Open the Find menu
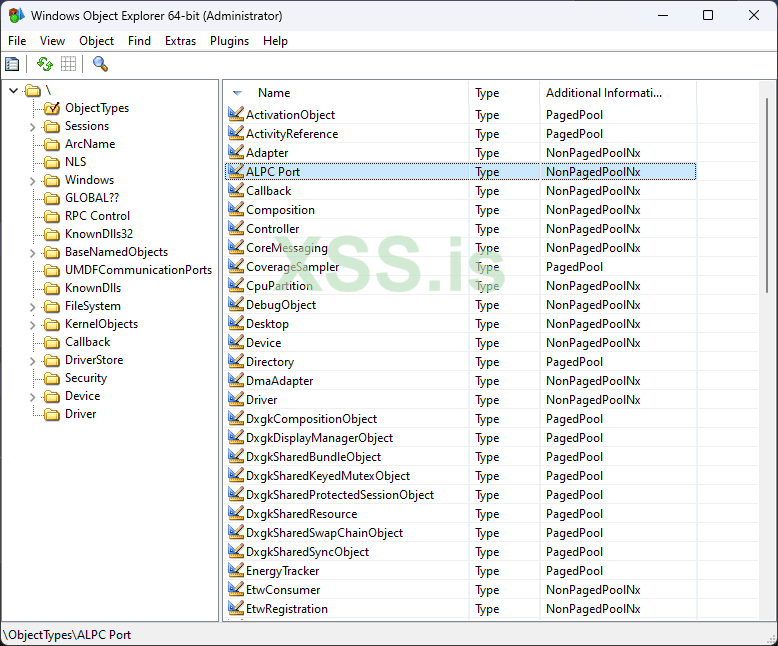 coord(139,41)
